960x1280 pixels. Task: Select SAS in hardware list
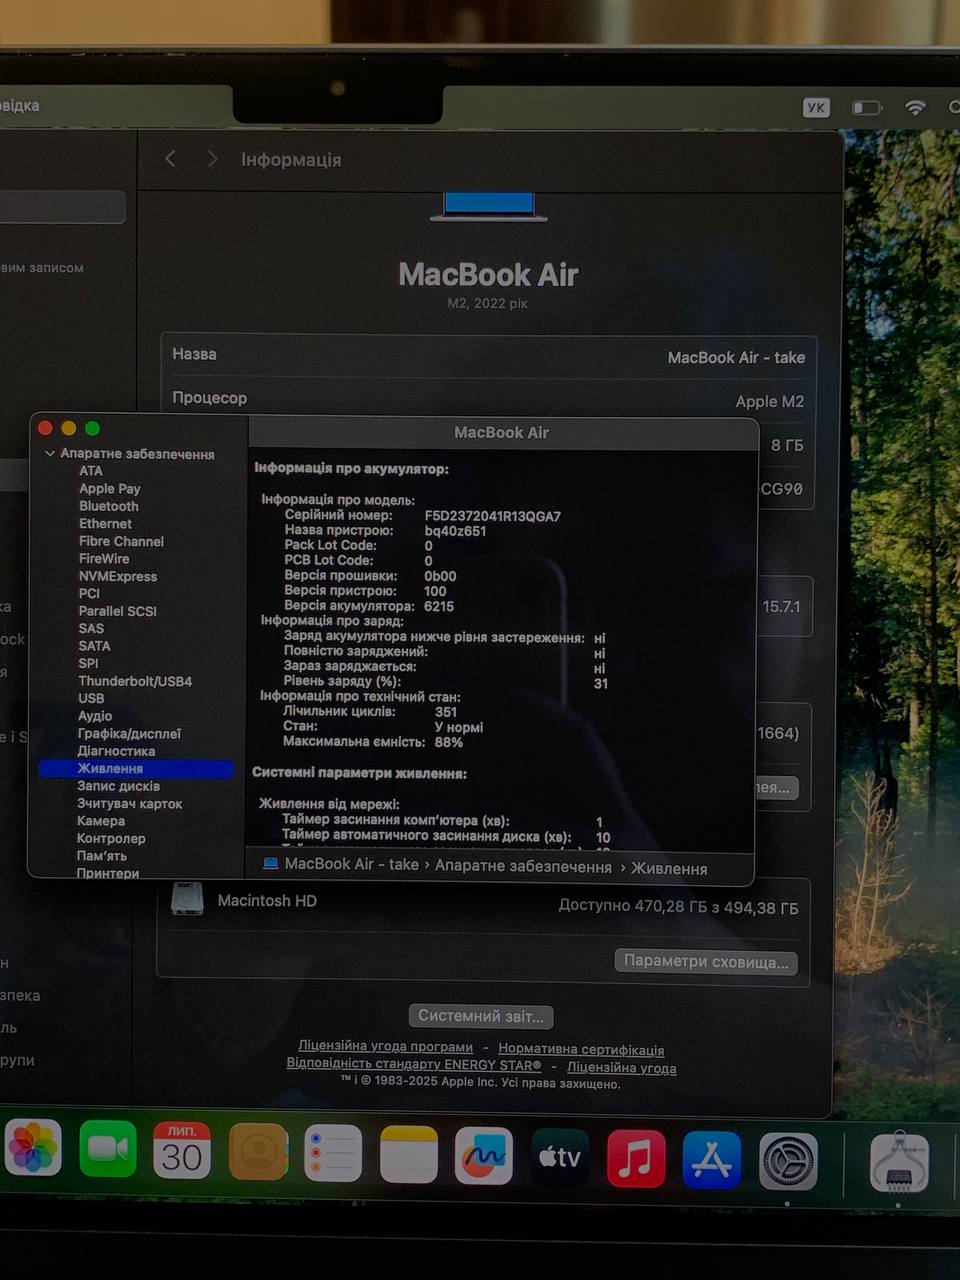pyautogui.click(x=91, y=628)
